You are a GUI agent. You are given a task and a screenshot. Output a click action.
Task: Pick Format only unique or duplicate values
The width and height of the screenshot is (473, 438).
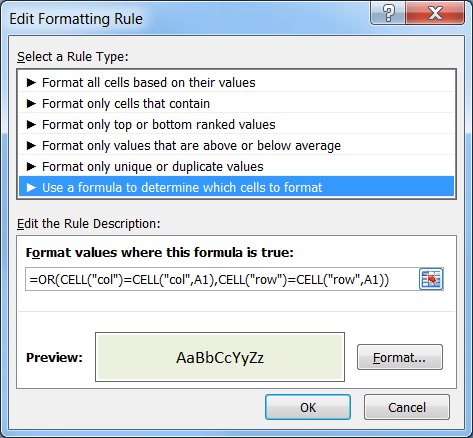pyautogui.click(x=236, y=166)
